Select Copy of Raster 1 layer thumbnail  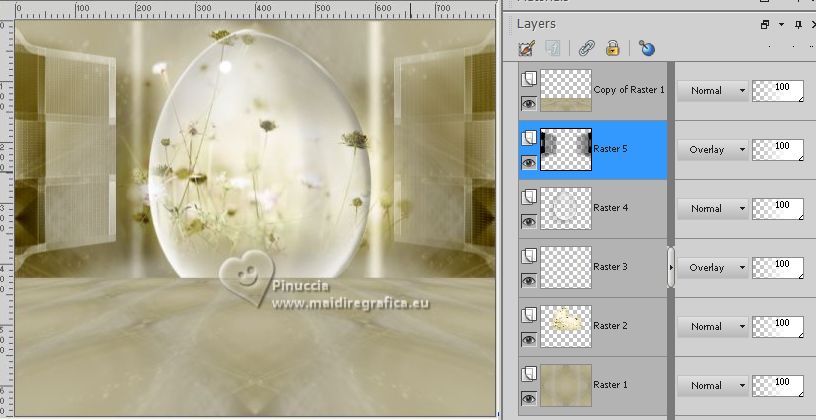pyautogui.click(x=566, y=91)
